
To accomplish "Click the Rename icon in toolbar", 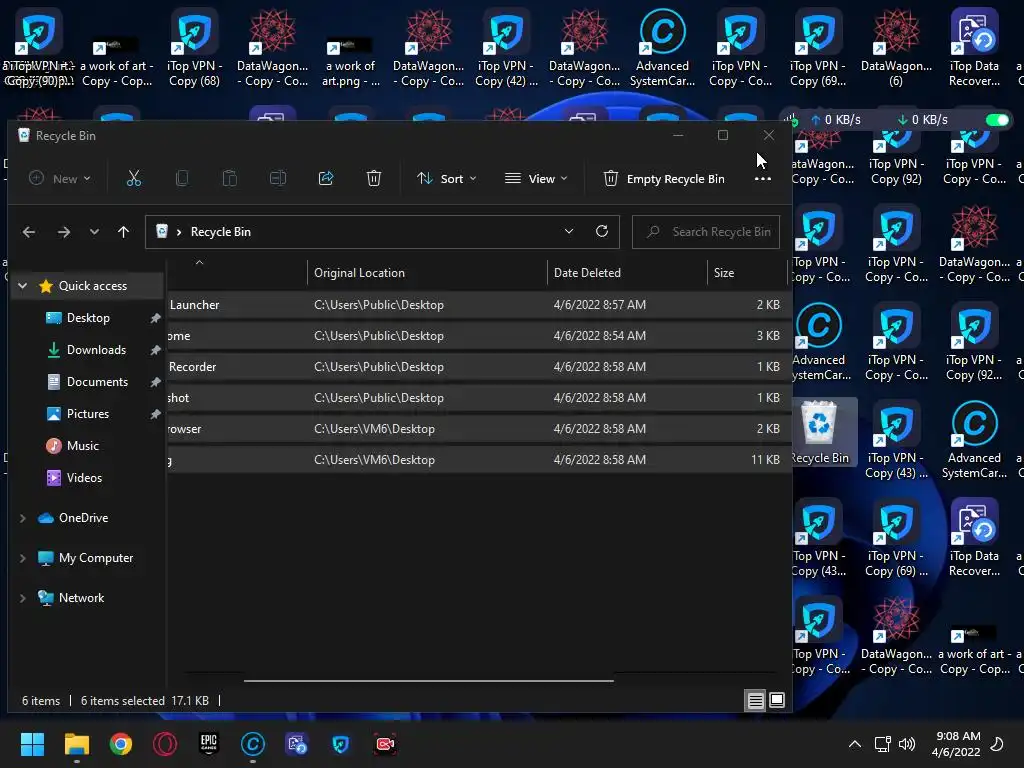I will [x=278, y=178].
